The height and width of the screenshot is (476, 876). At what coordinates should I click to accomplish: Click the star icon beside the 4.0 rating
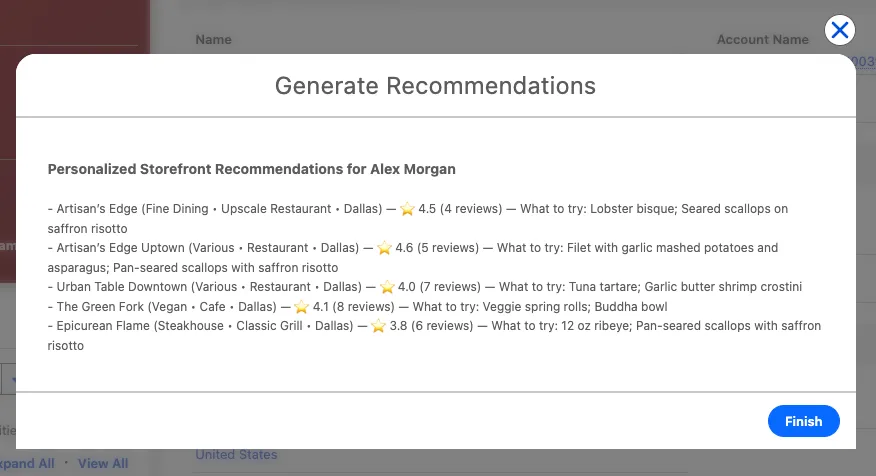click(x=386, y=287)
